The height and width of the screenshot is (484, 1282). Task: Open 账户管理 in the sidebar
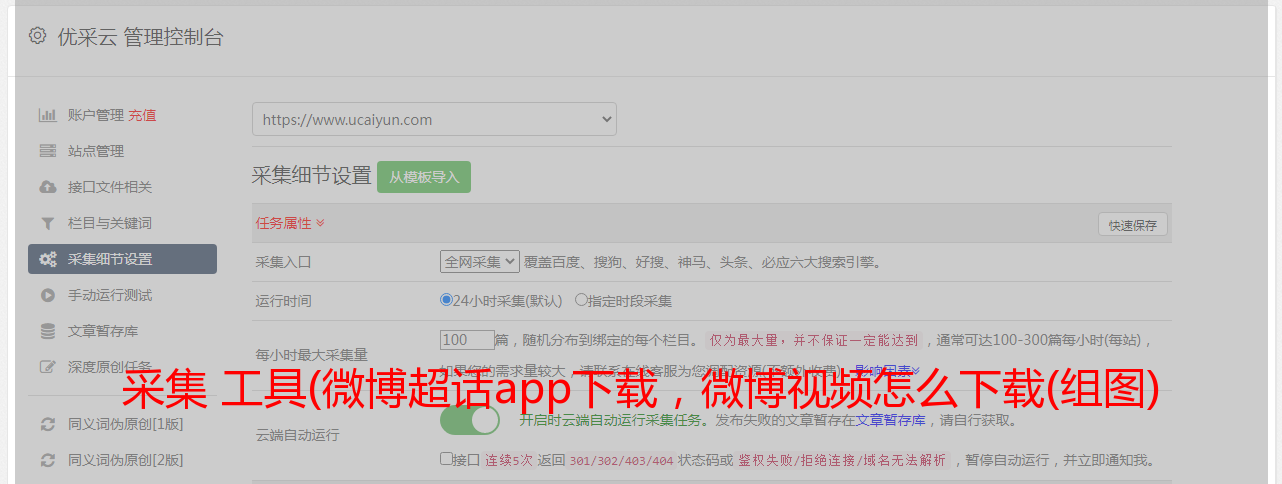pos(96,115)
